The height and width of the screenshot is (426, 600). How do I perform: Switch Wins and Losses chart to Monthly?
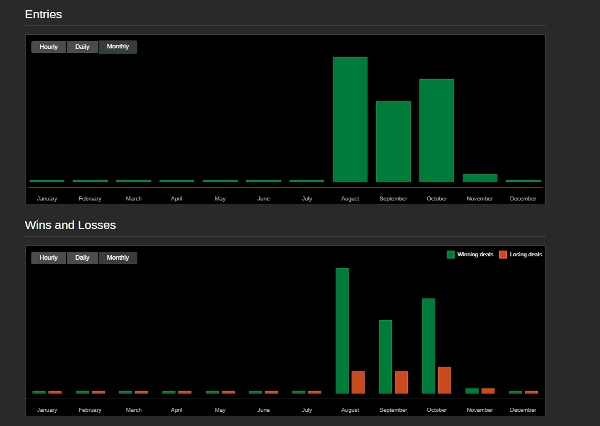pos(118,258)
